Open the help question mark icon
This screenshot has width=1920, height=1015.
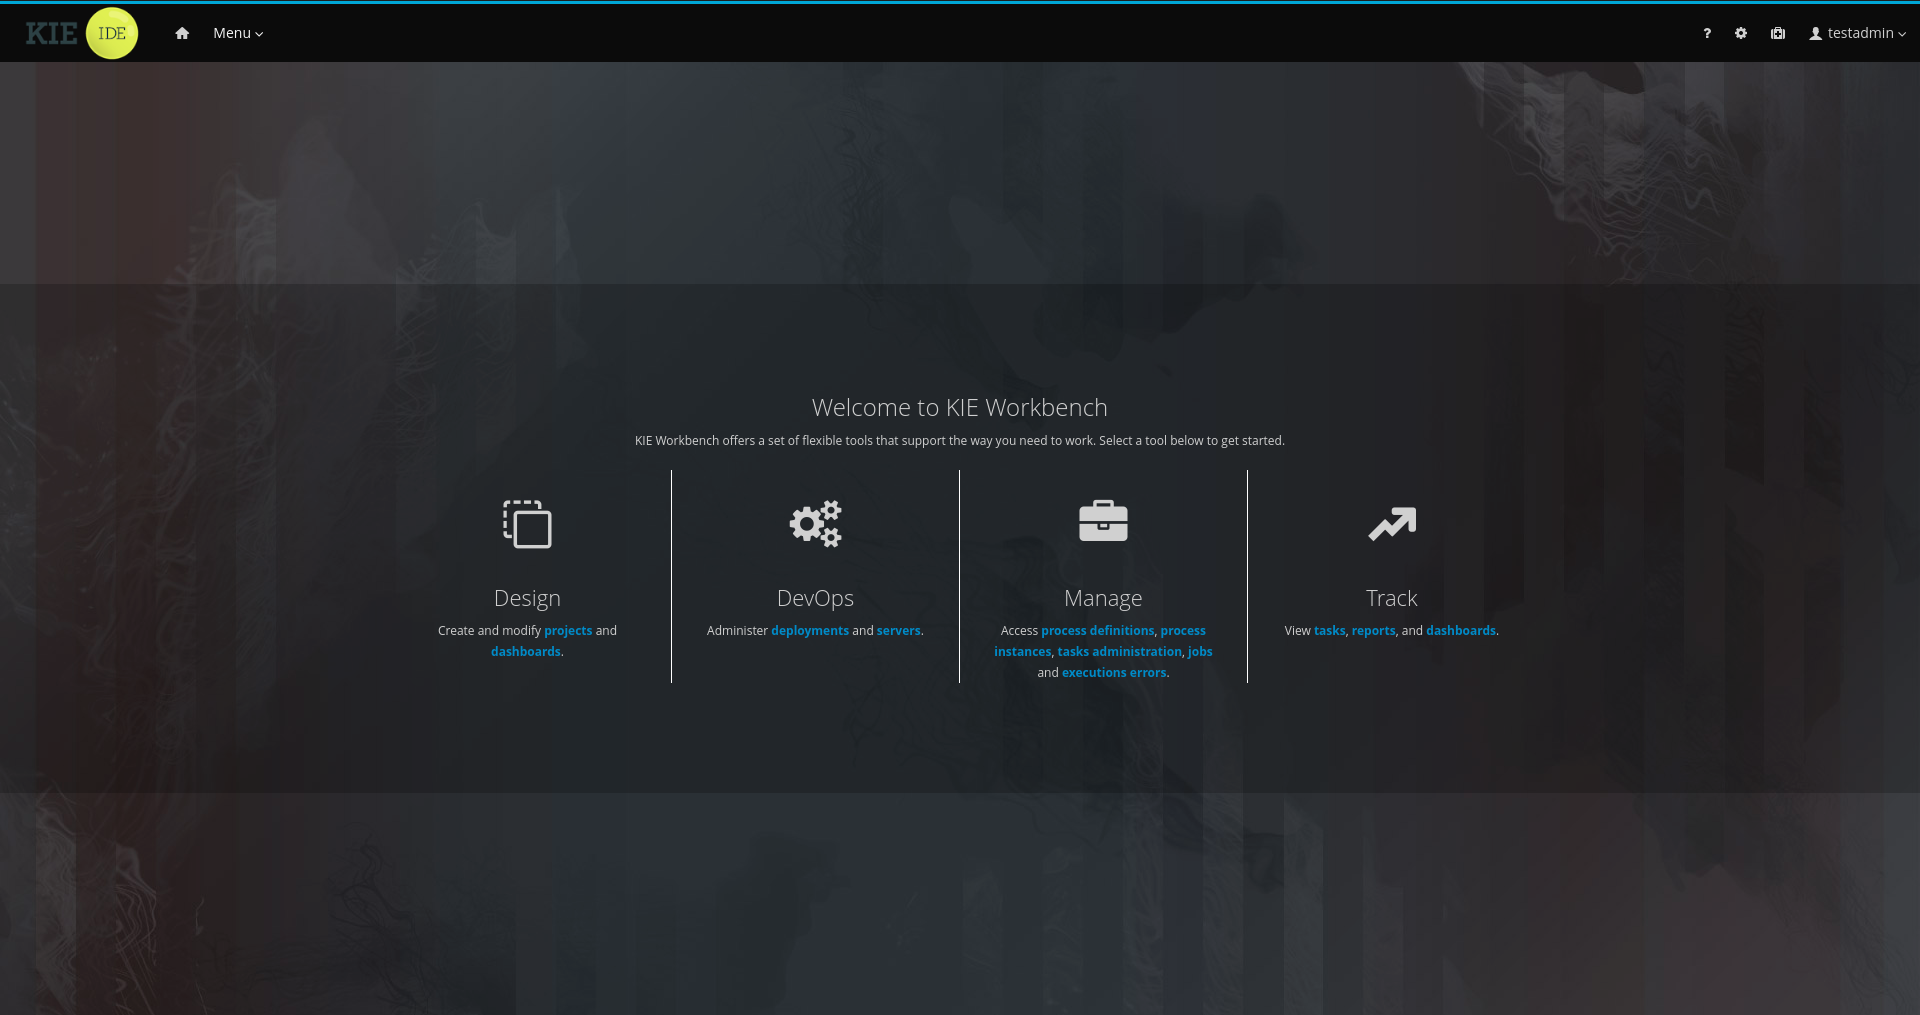pyautogui.click(x=1707, y=33)
